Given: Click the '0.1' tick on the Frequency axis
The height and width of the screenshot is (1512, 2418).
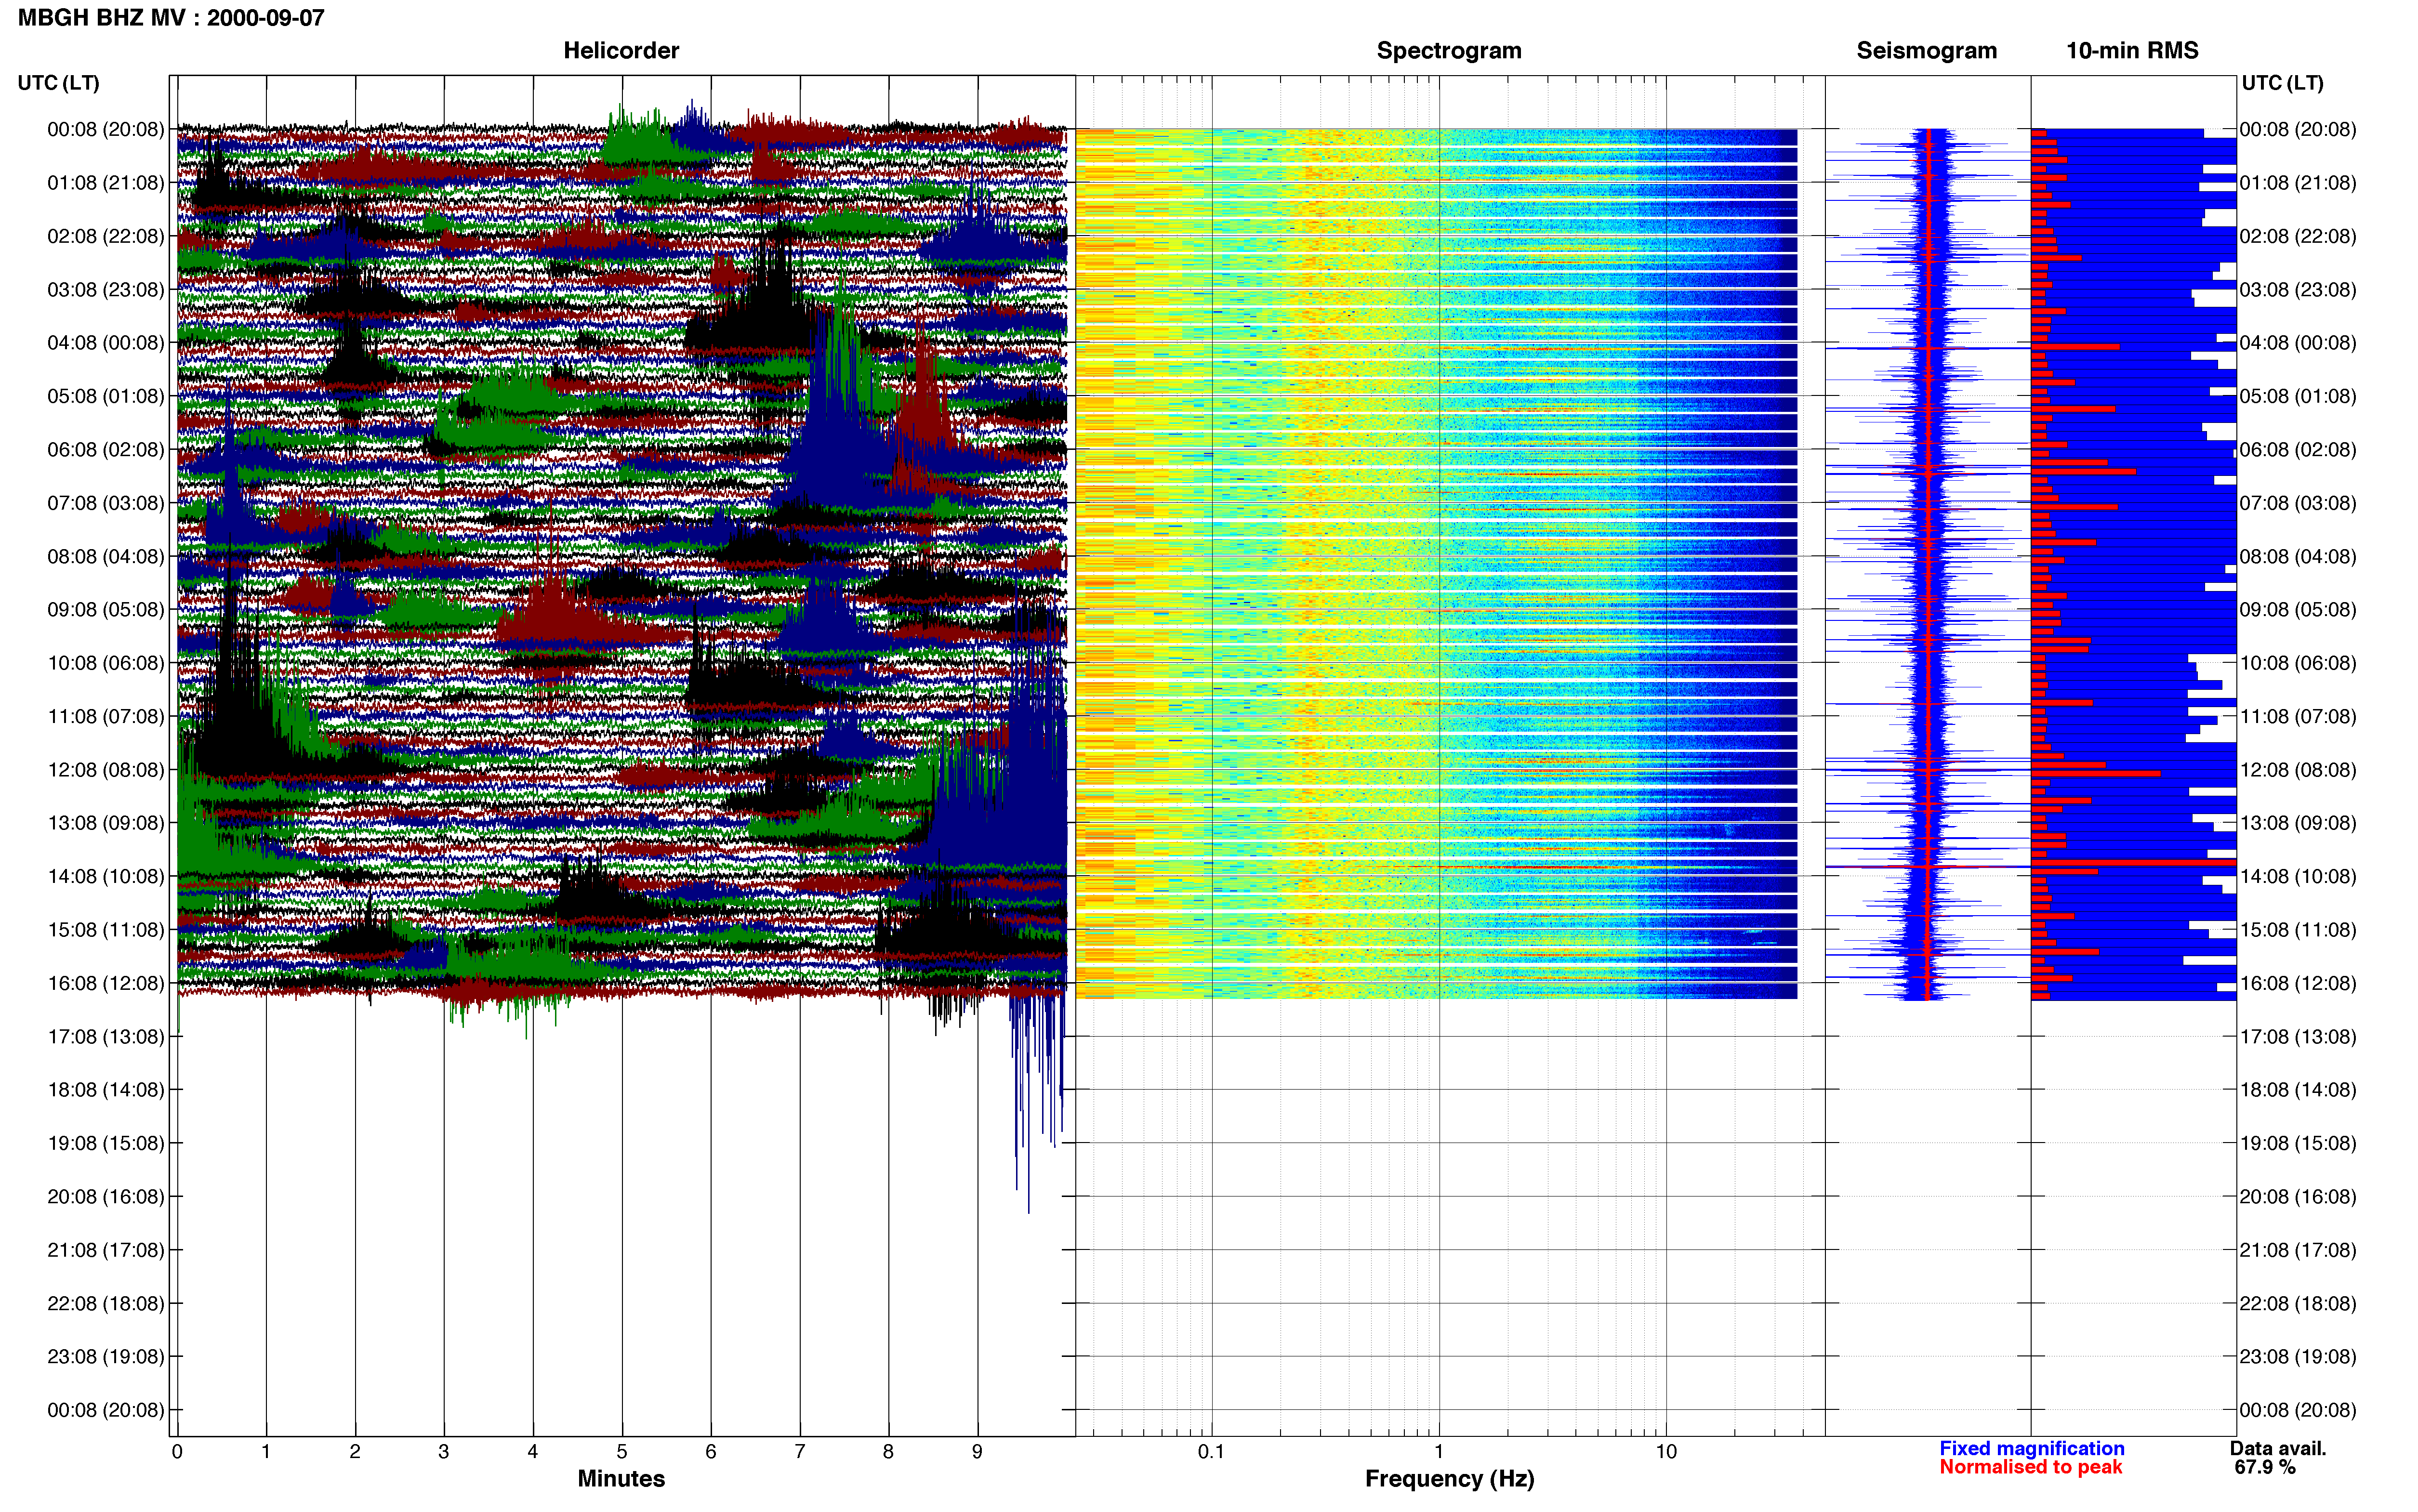Looking at the screenshot, I should pyautogui.click(x=1211, y=1452).
